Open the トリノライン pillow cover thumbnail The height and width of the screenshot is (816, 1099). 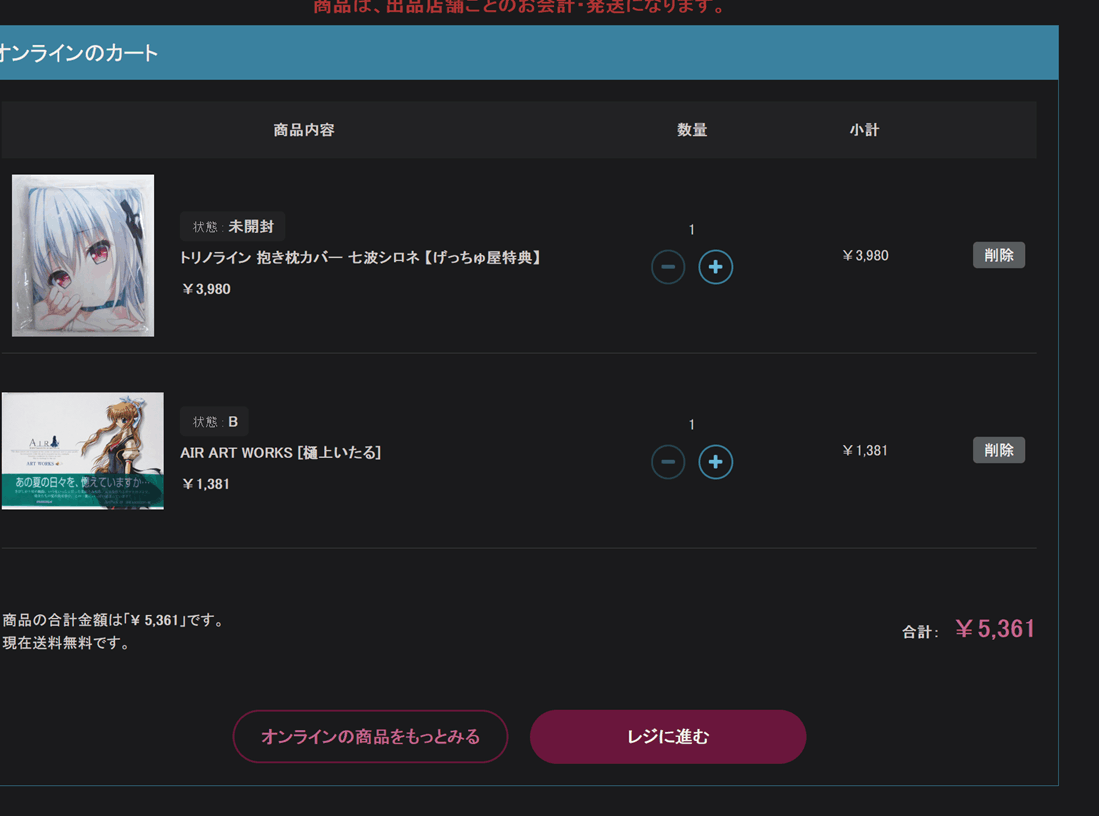pos(83,256)
